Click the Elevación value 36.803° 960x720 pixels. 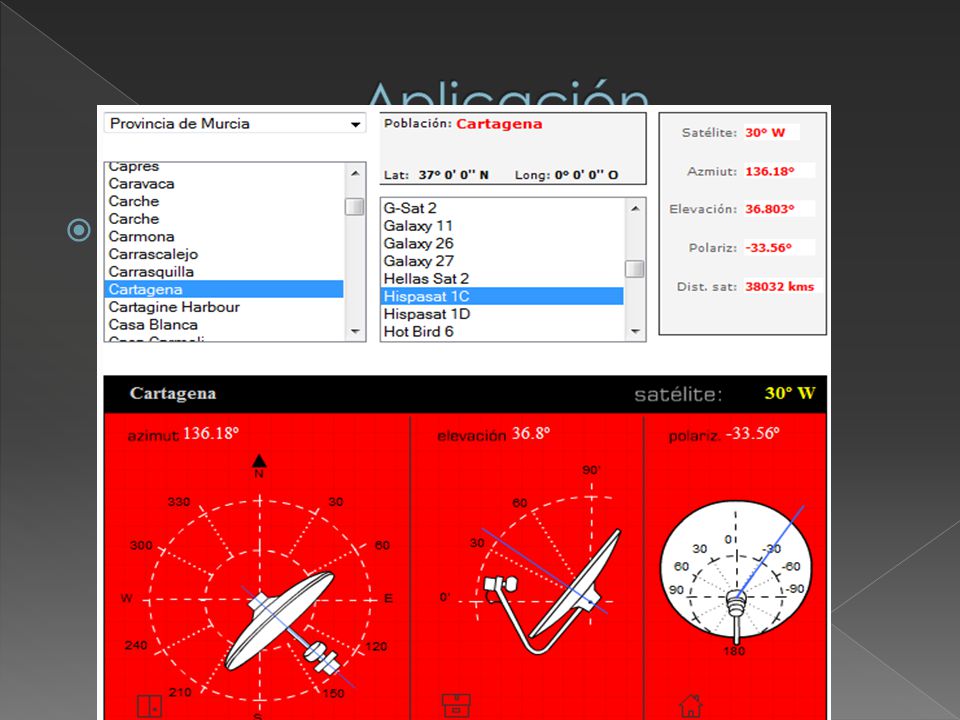(x=770, y=209)
